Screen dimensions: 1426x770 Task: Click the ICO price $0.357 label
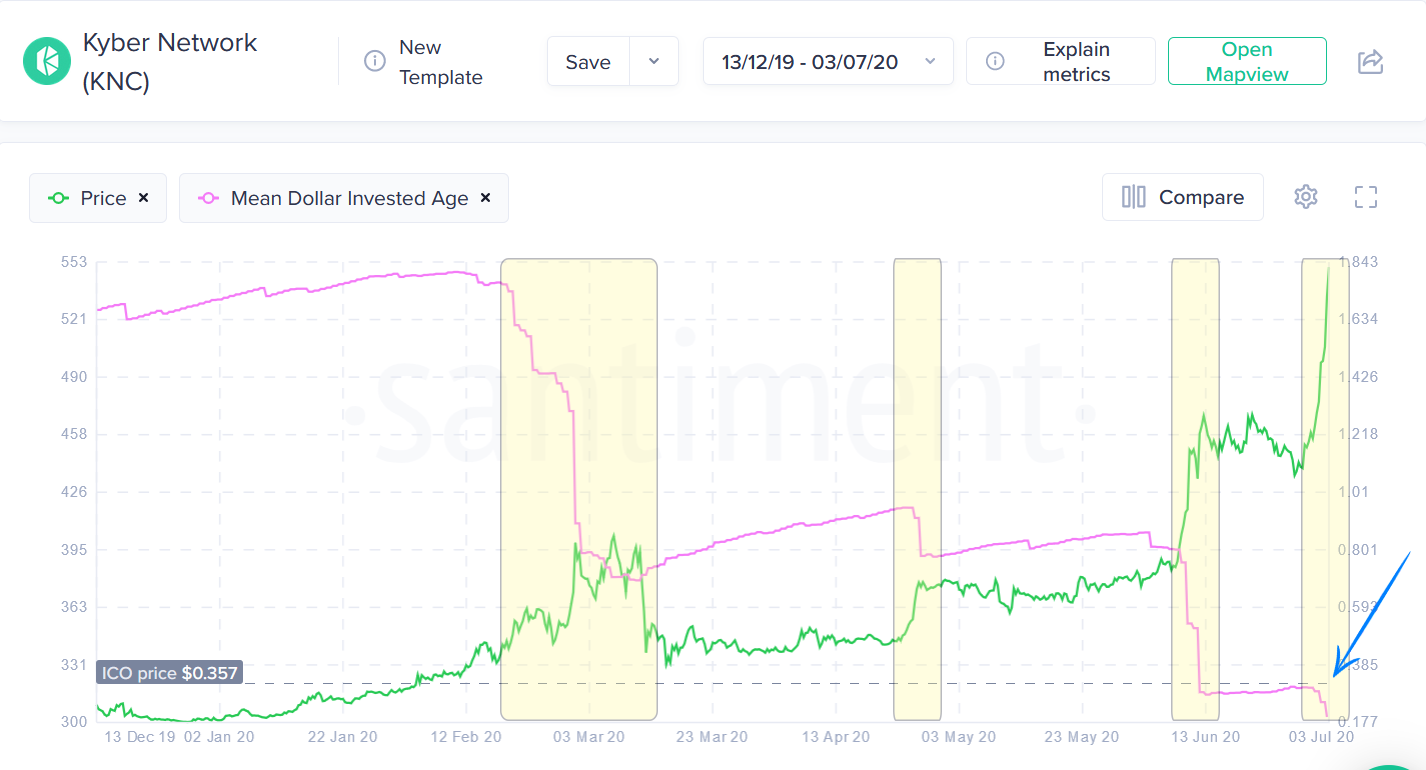point(170,673)
